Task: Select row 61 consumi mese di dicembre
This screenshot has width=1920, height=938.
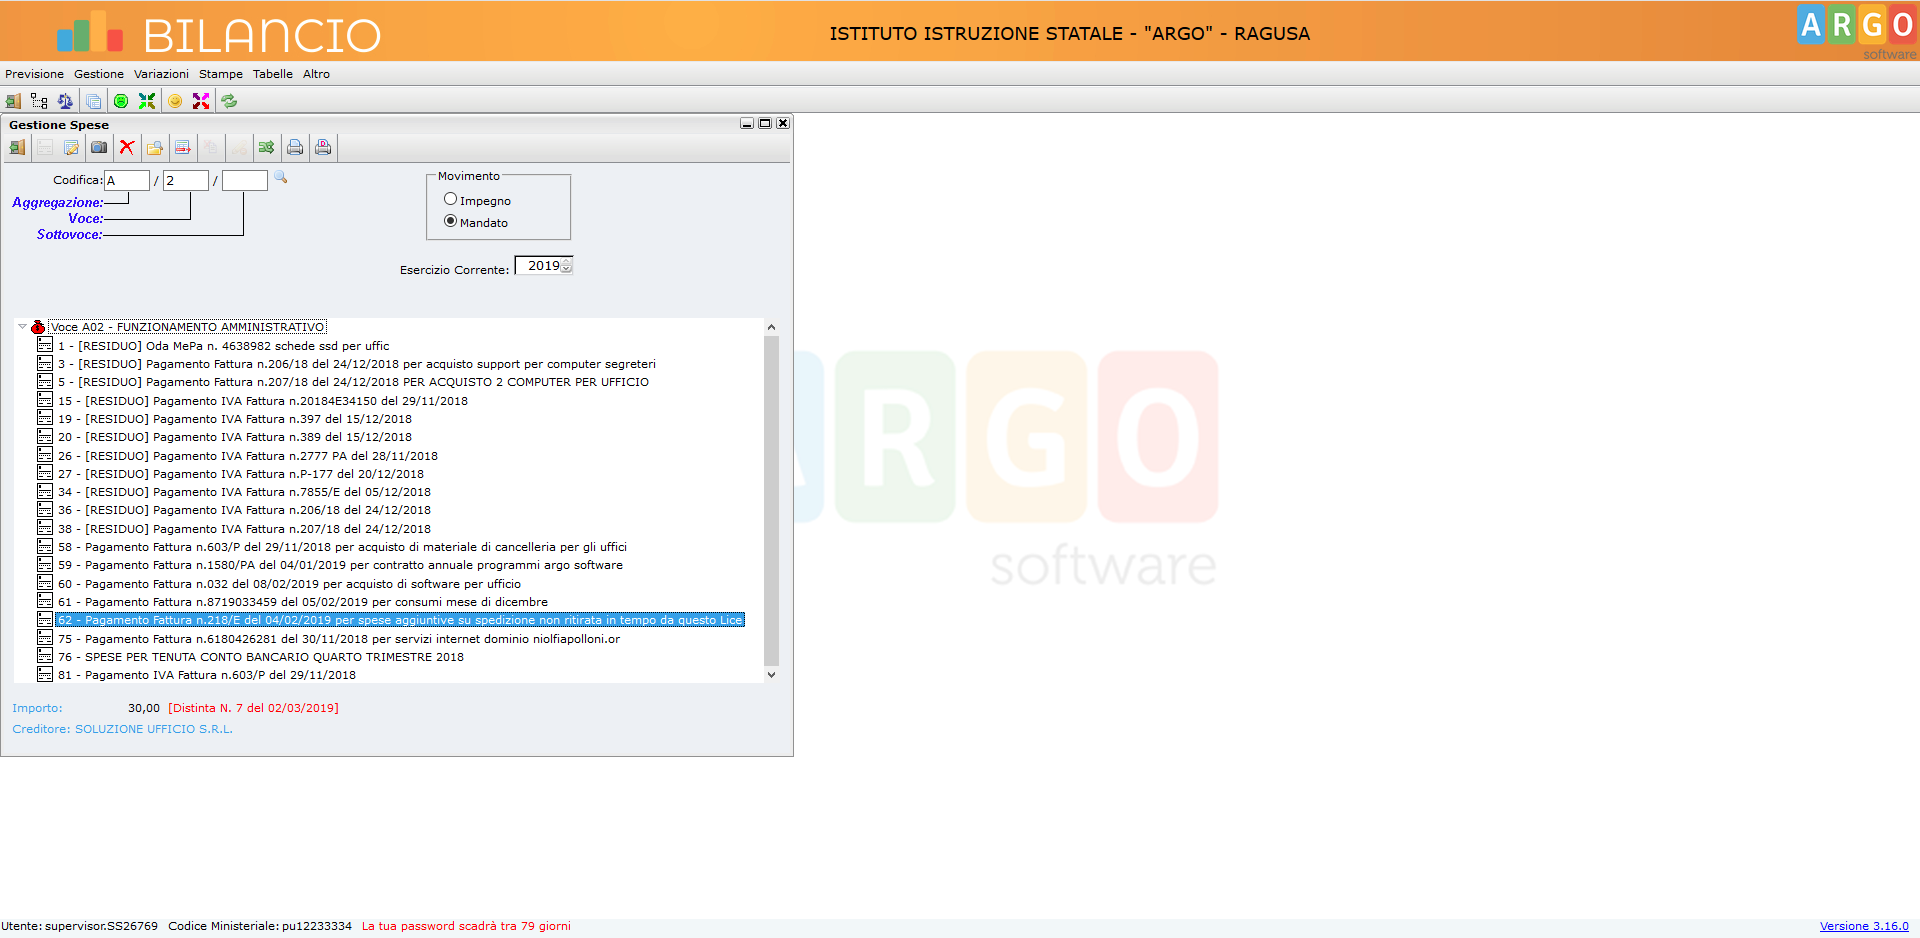Action: point(302,602)
